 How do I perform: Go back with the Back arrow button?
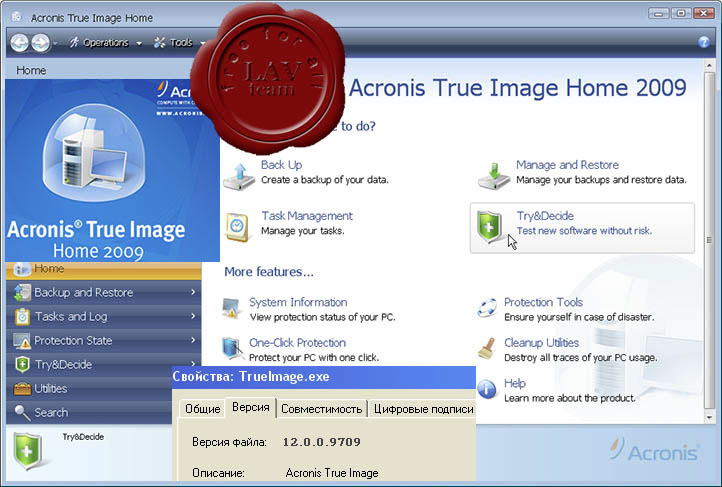tap(20, 43)
